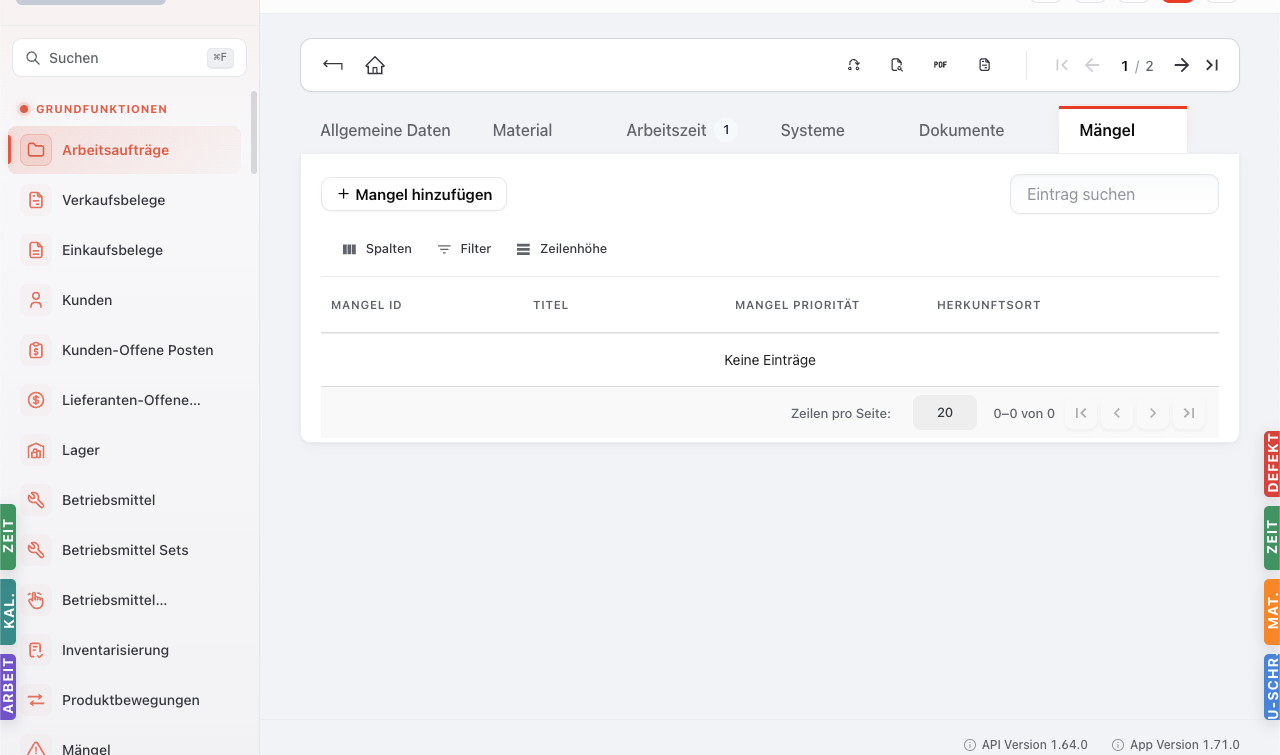Open document preview magnifier icon

coord(897,65)
